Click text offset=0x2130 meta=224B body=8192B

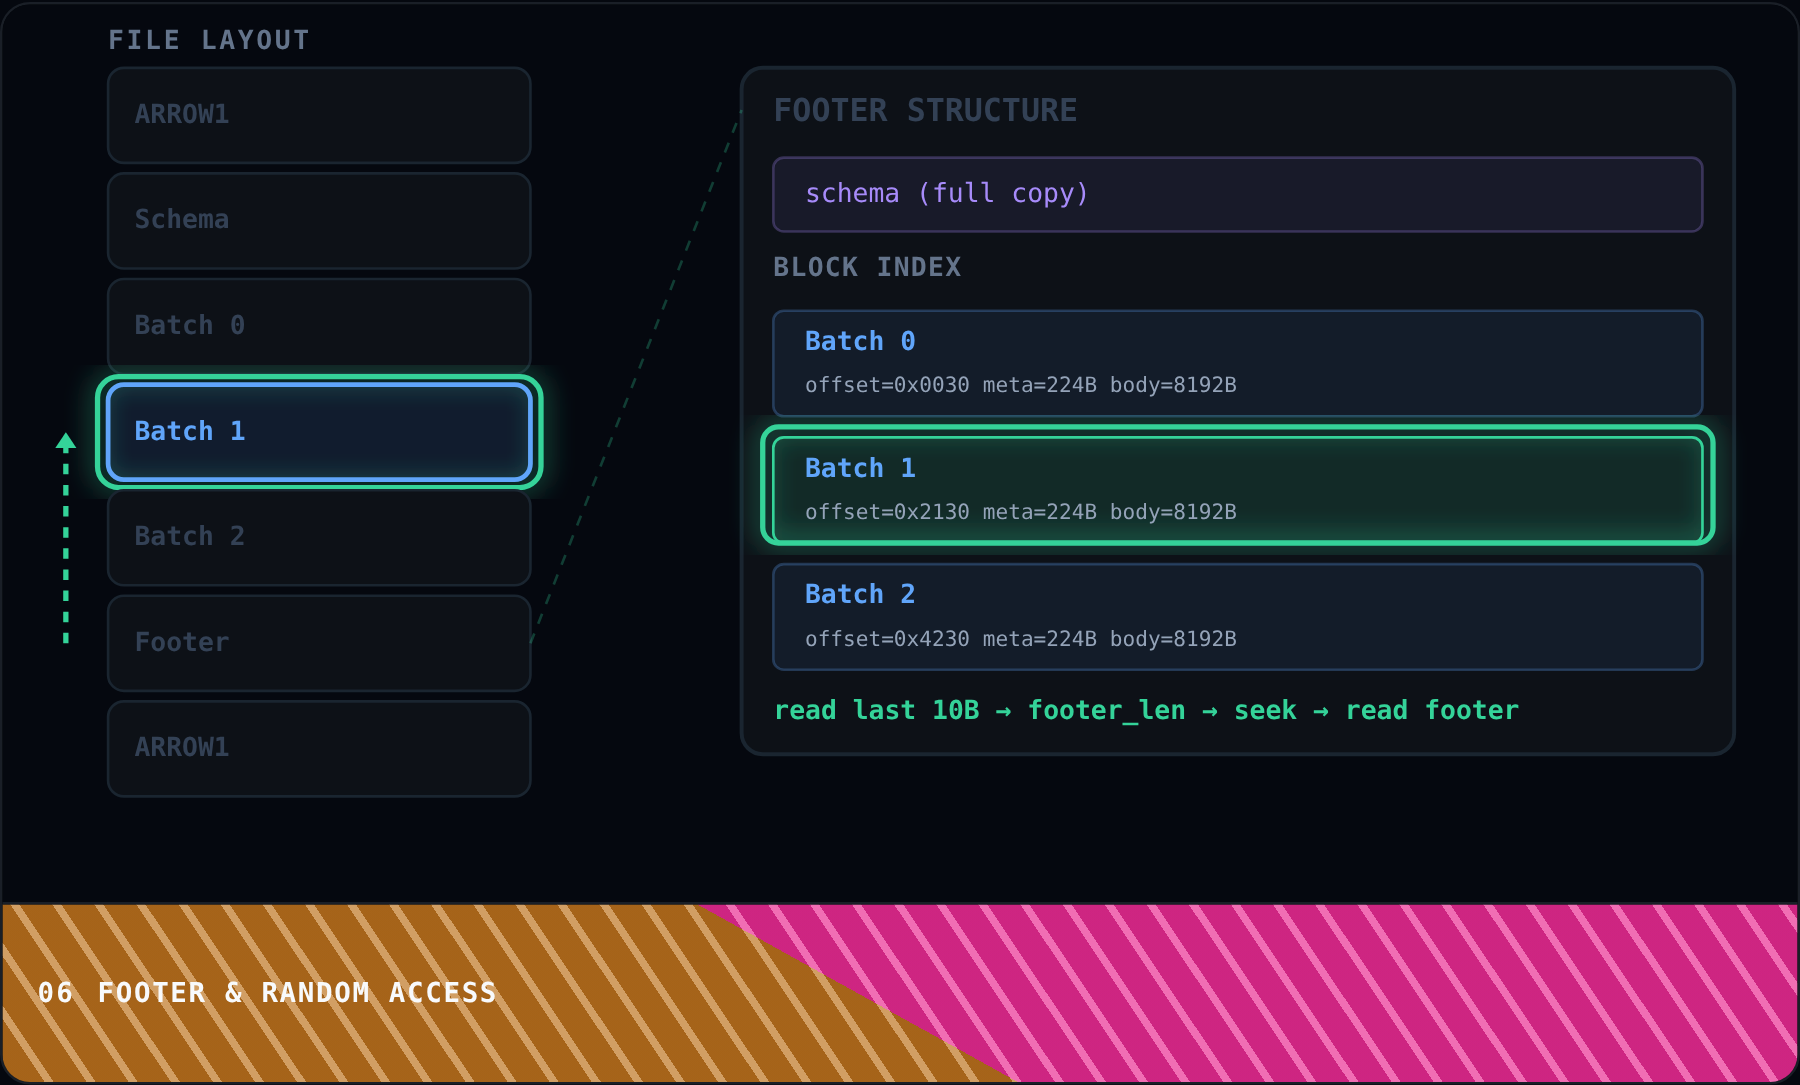point(1021,512)
